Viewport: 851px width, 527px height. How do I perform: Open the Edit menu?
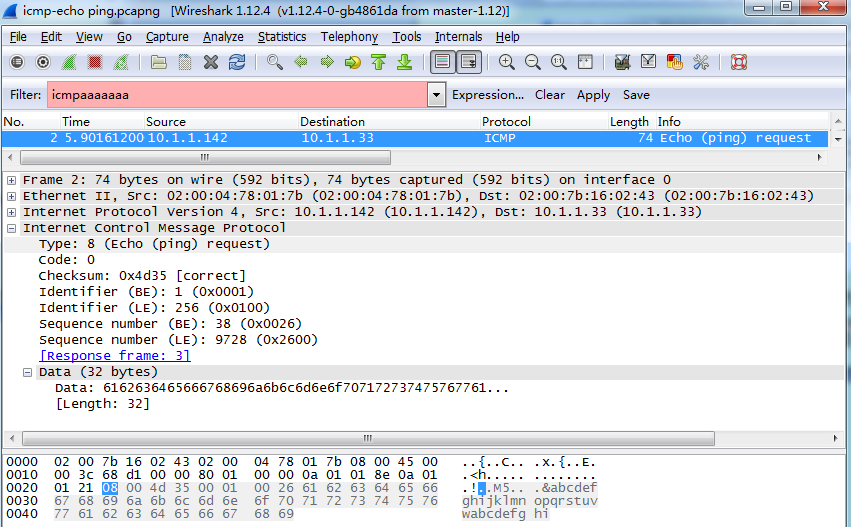click(51, 37)
